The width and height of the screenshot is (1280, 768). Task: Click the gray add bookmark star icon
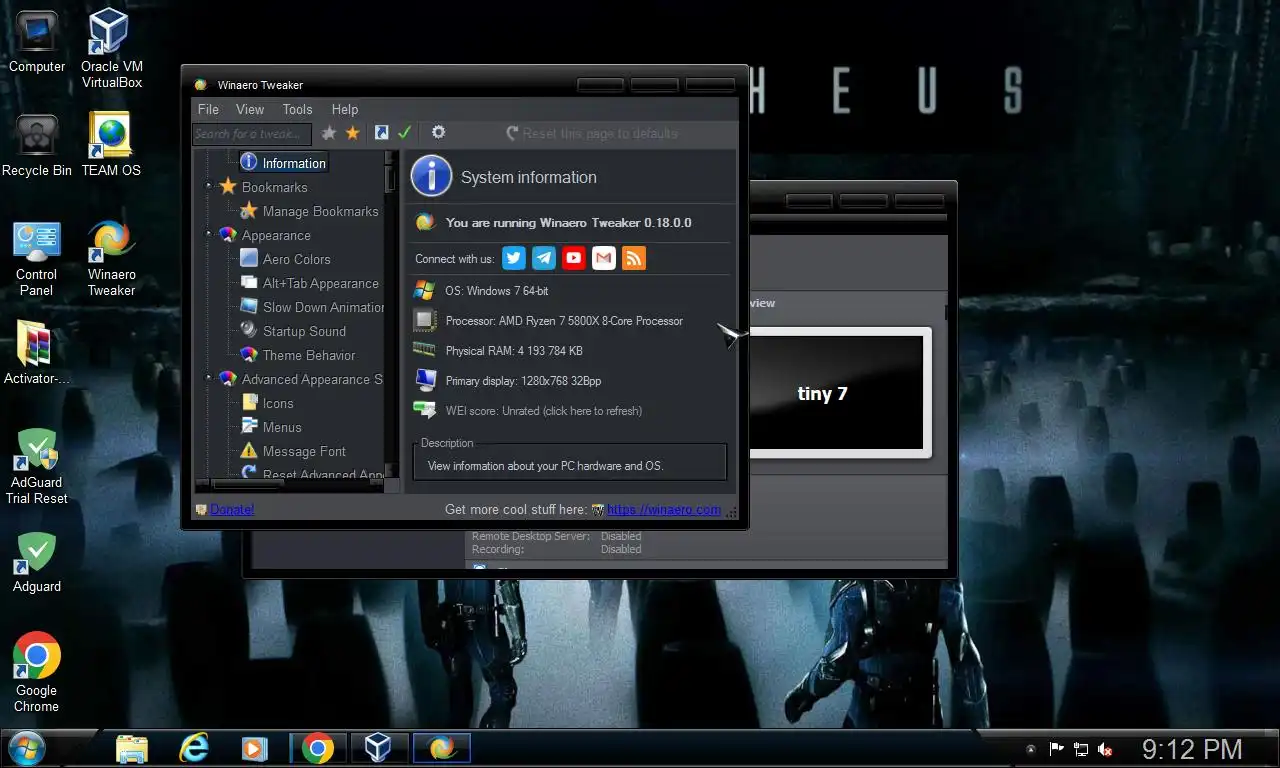(329, 133)
